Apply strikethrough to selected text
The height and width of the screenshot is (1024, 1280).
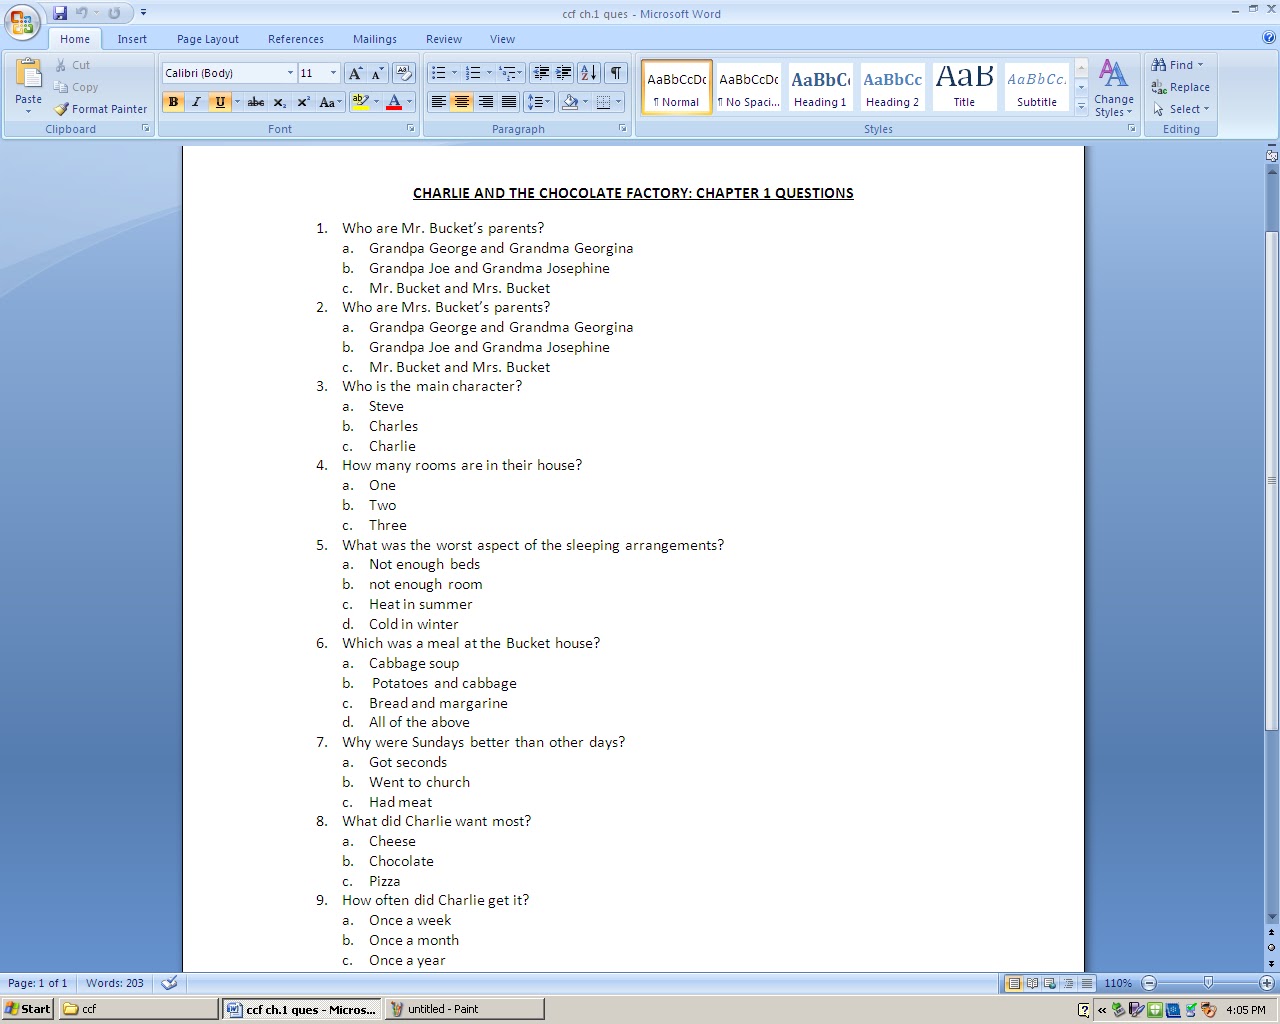(x=255, y=101)
